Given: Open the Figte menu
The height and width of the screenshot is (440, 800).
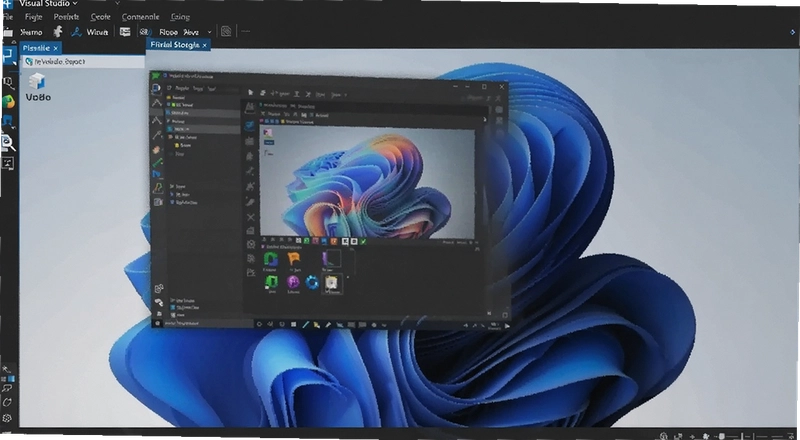Looking at the screenshot, I should click(33, 17).
